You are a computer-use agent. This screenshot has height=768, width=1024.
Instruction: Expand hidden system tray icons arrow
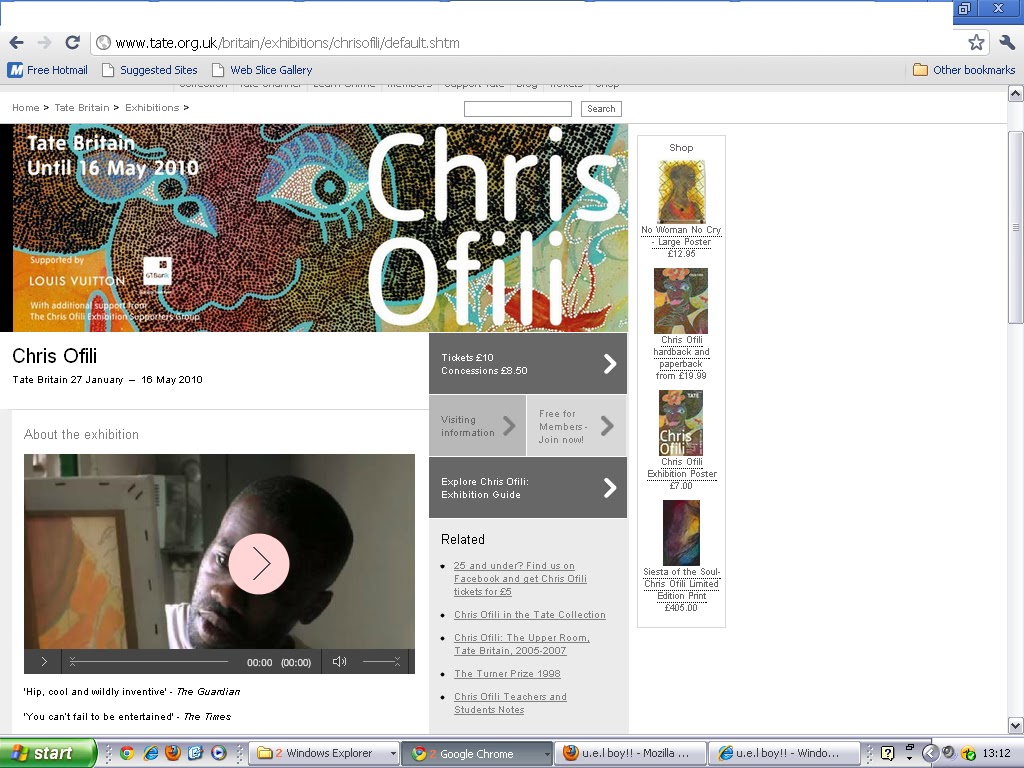coord(930,753)
